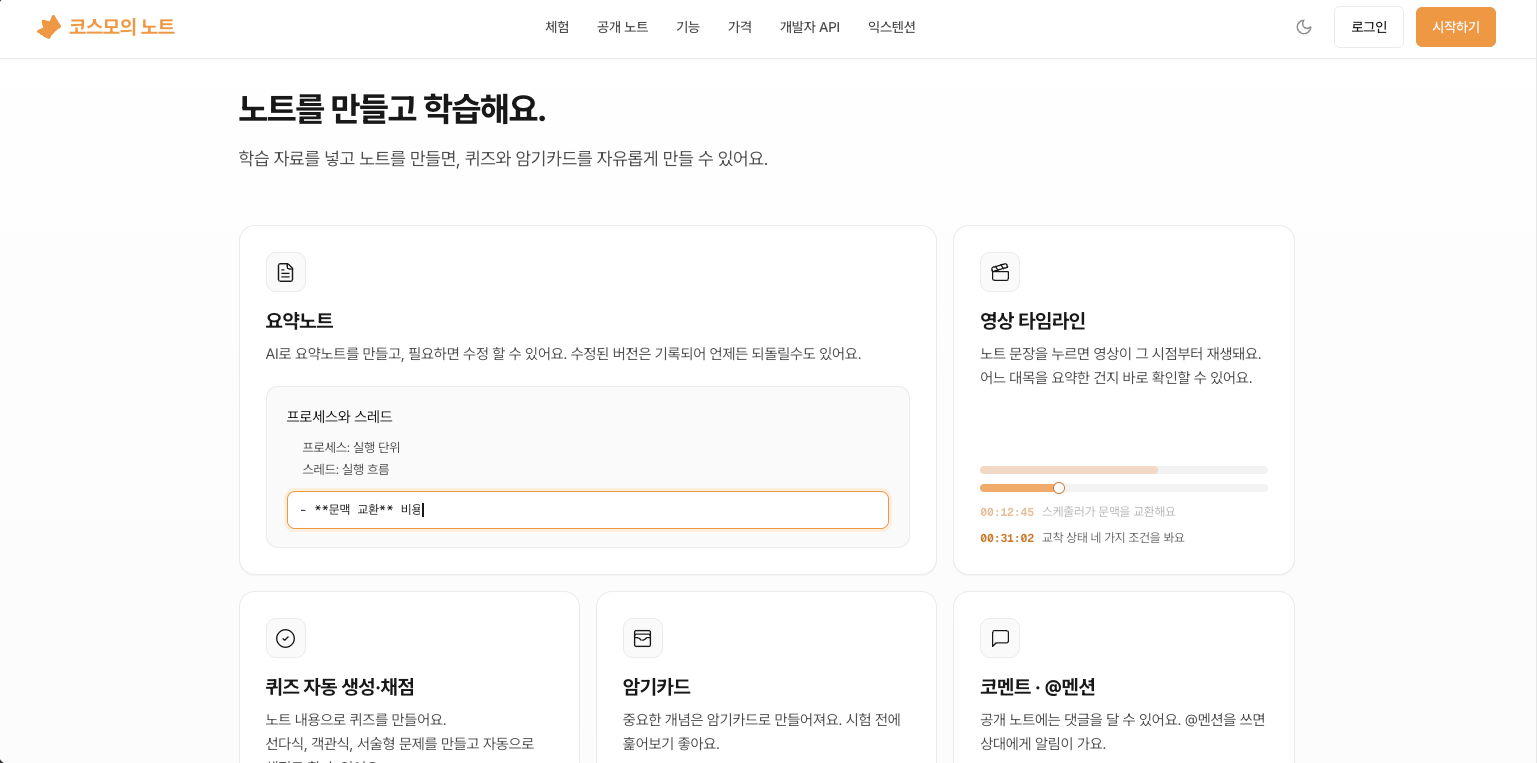
Task: Click the 코멘트 speech bubble icon
Action: 1000,638
